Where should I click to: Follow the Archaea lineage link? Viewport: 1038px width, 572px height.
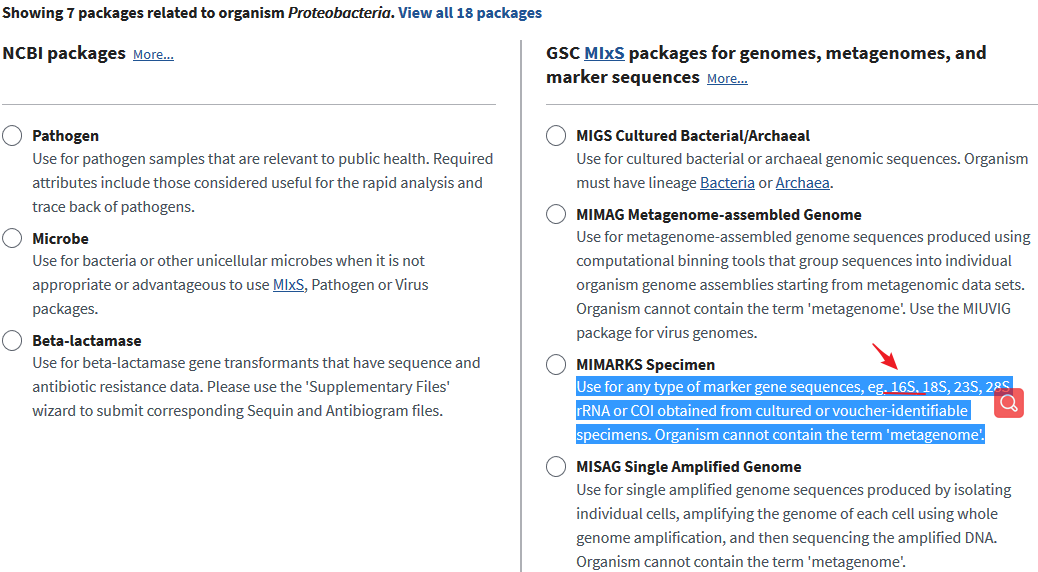tap(802, 183)
